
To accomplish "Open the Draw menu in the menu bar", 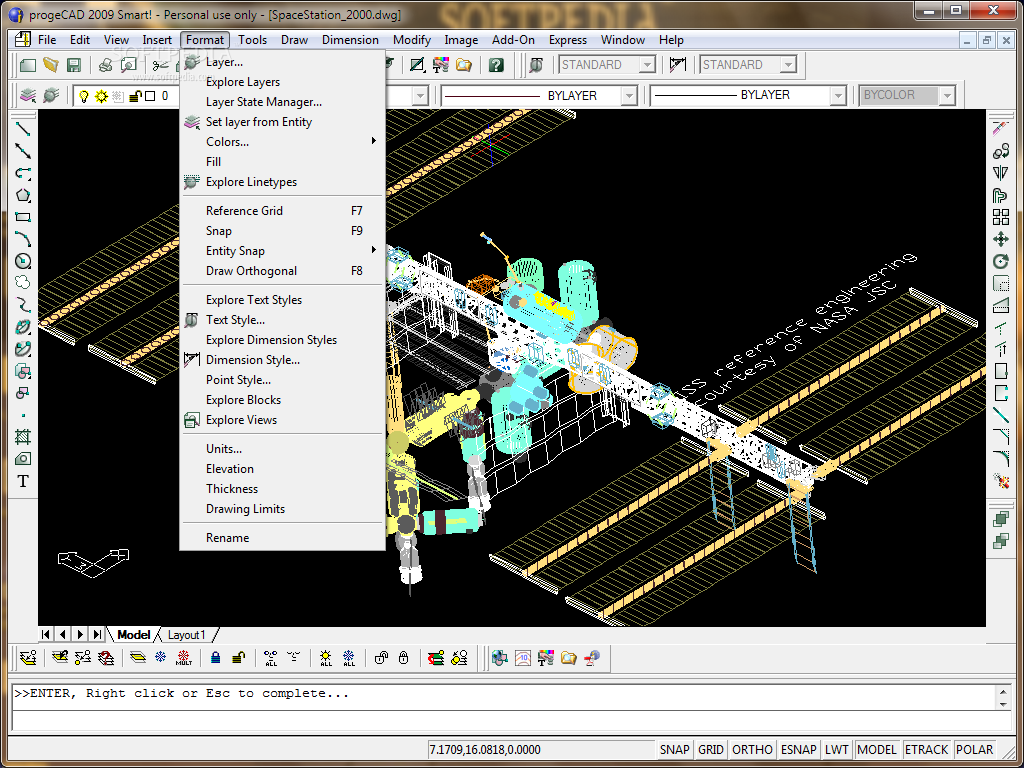I will 295,40.
